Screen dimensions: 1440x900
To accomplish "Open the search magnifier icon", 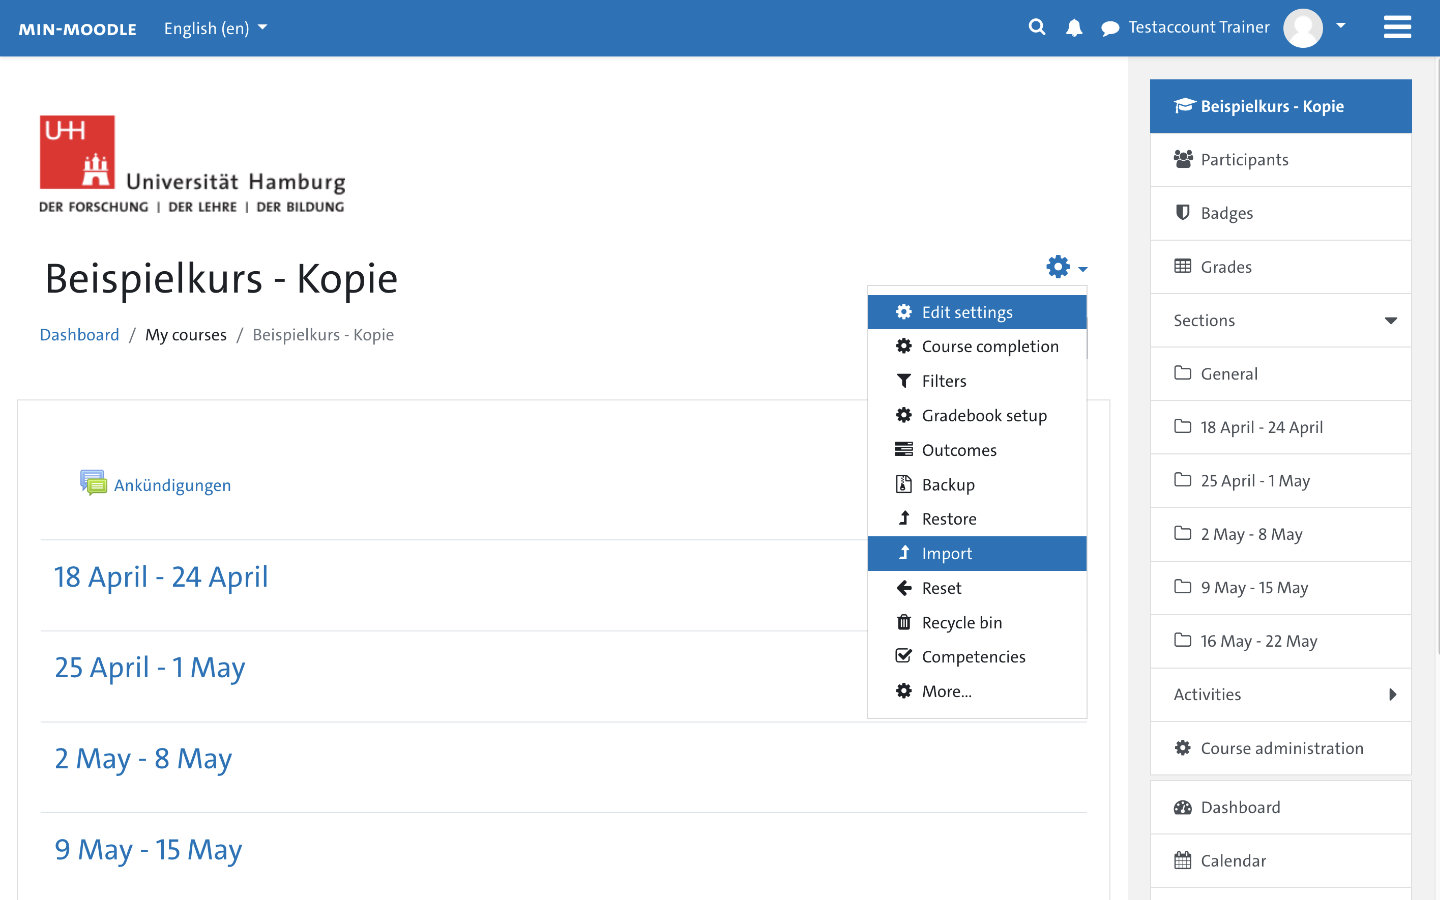I will coord(1037,27).
